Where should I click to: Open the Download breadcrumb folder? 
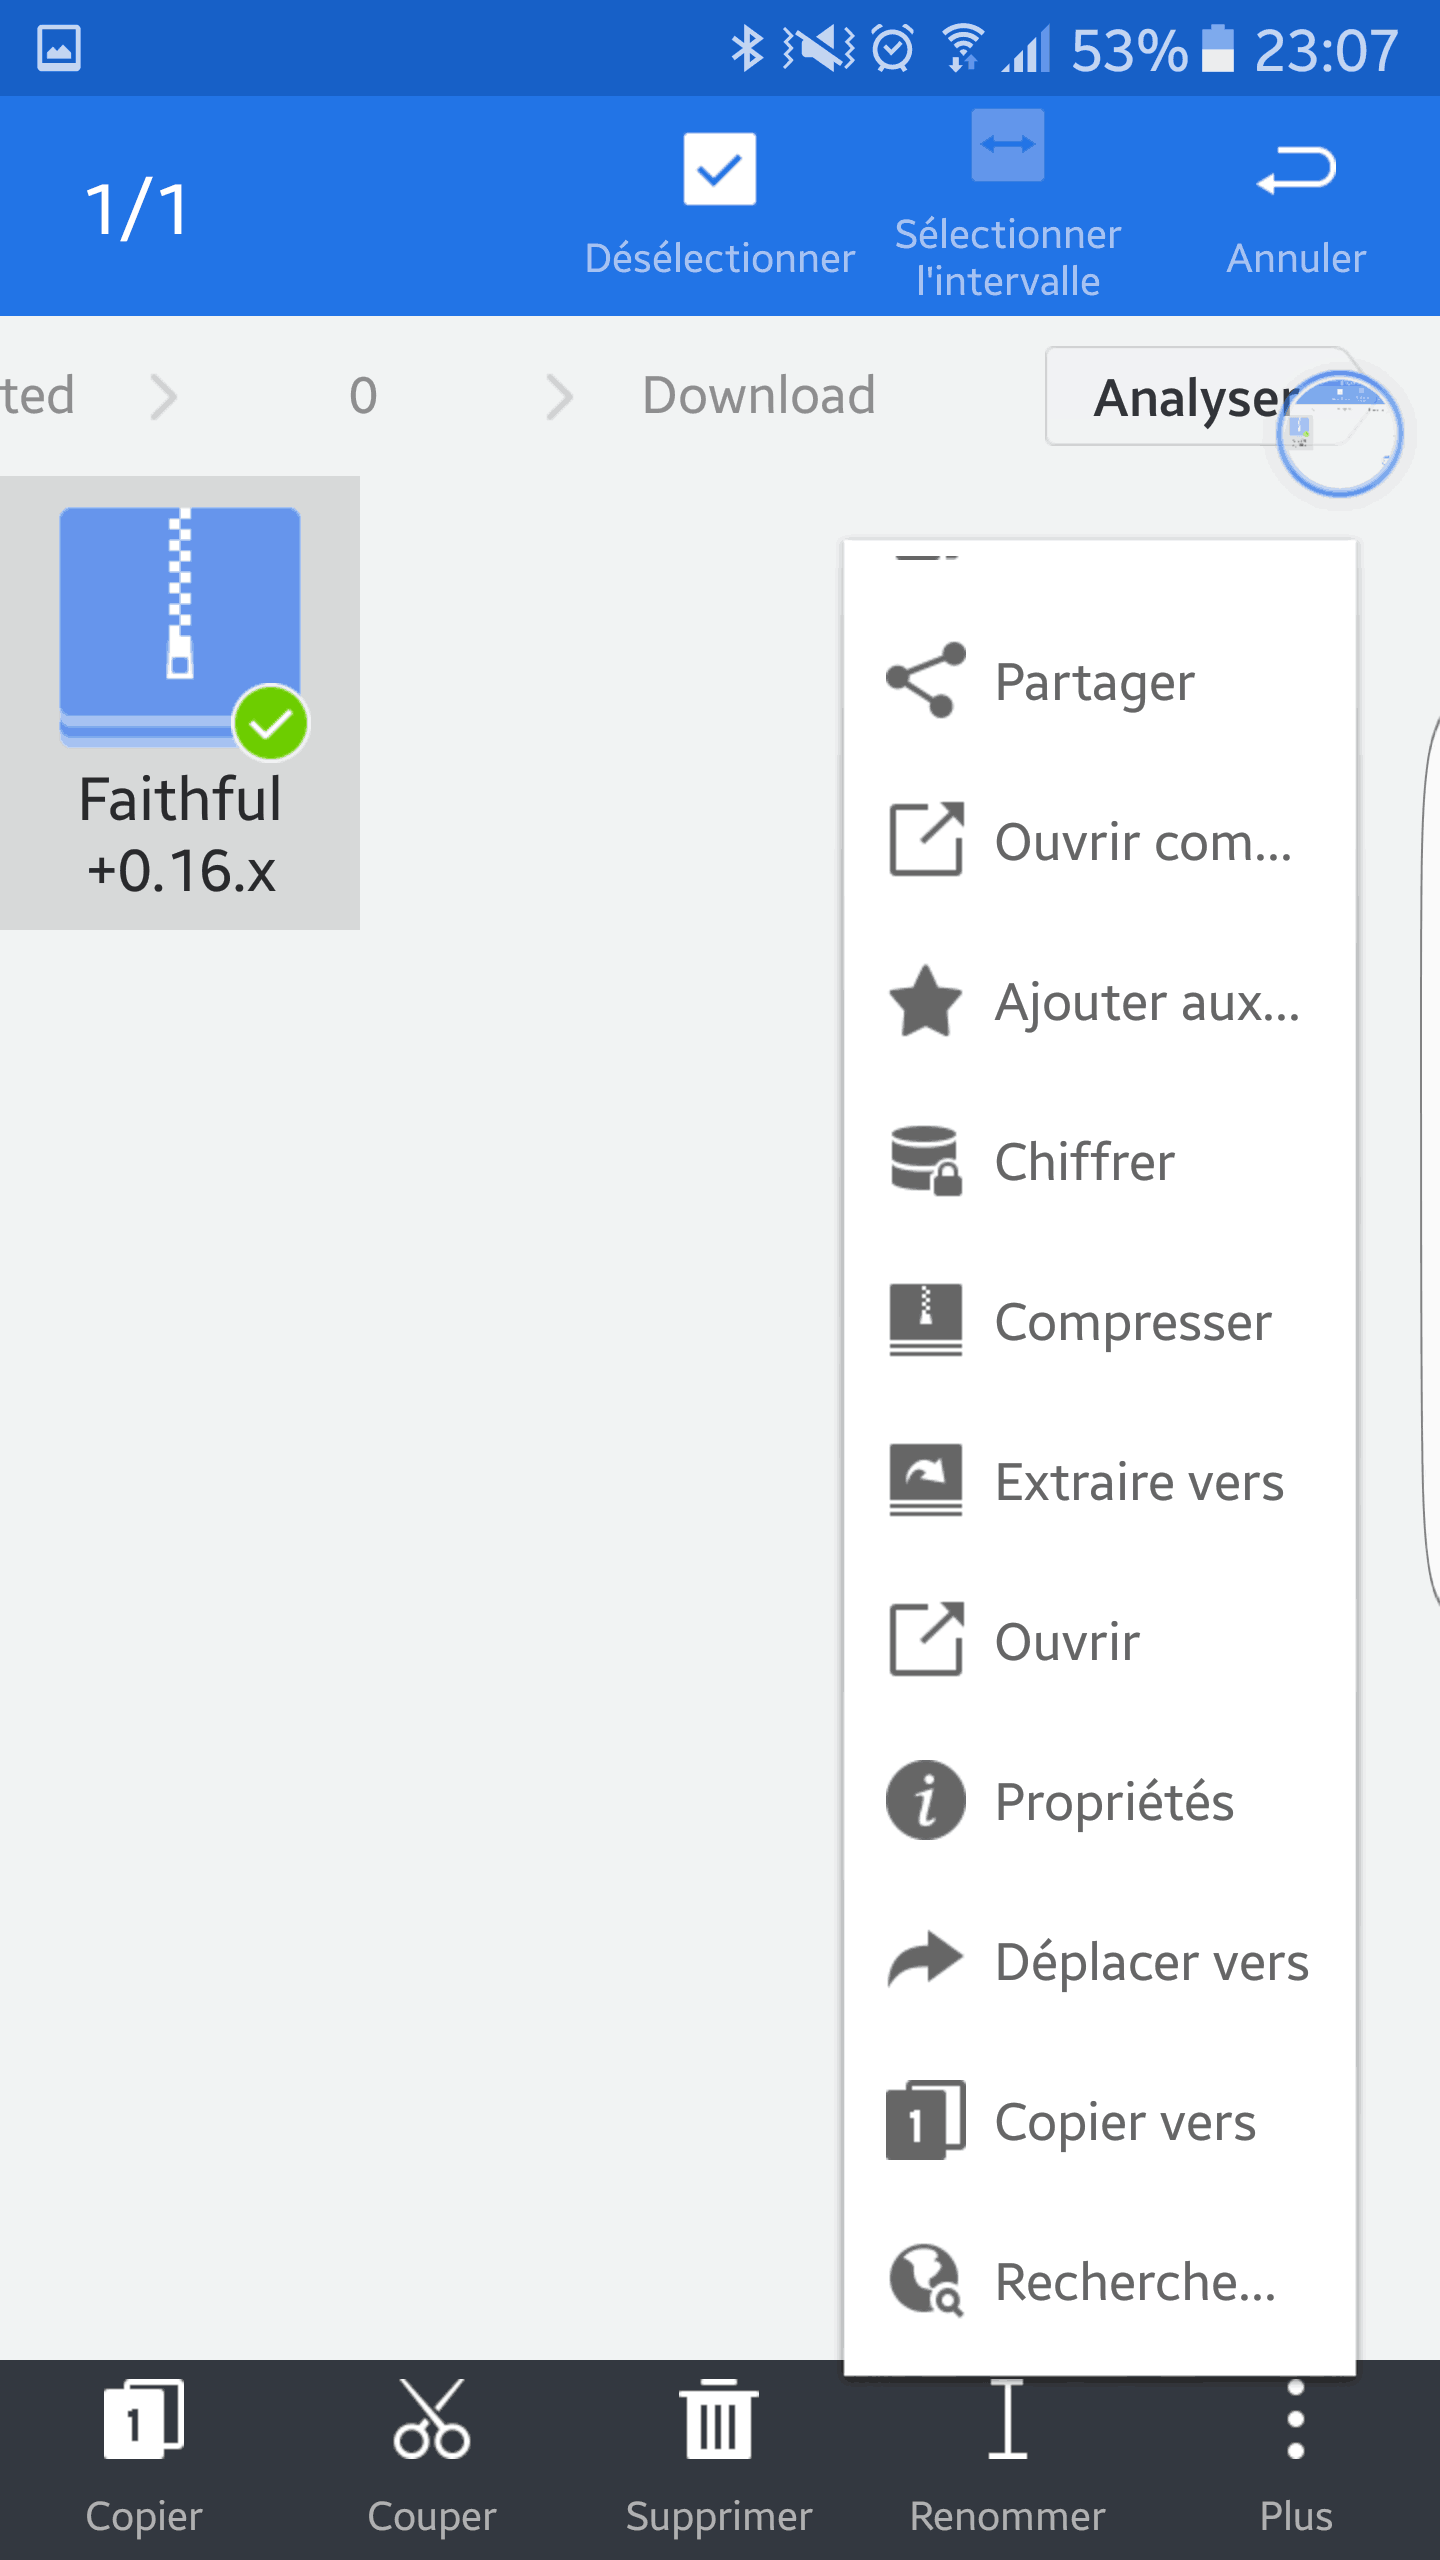click(759, 396)
